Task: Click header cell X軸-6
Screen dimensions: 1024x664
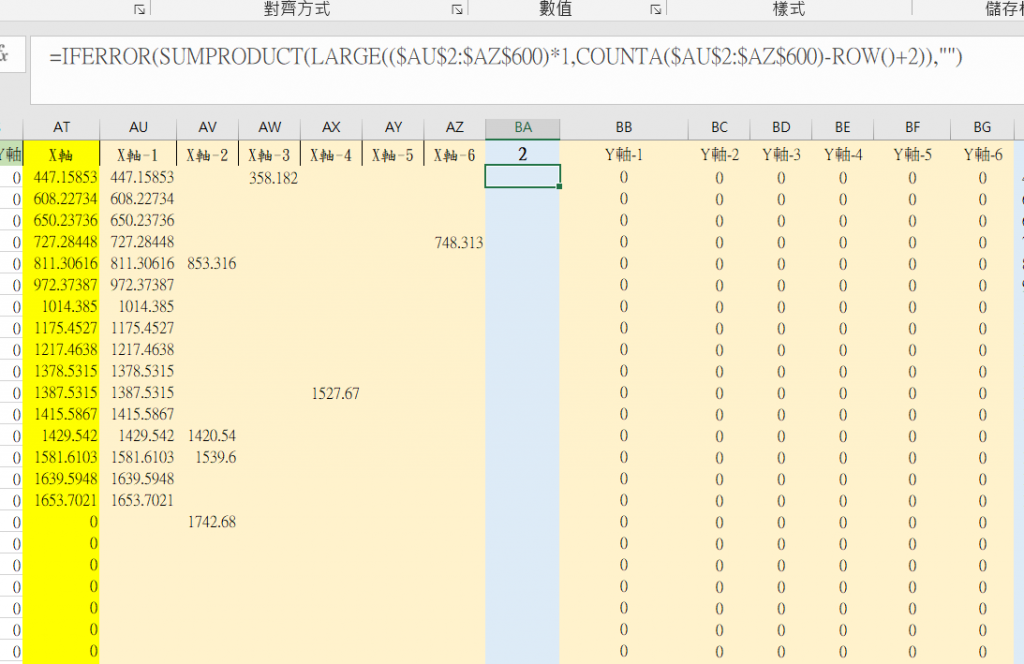Action: 455,155
